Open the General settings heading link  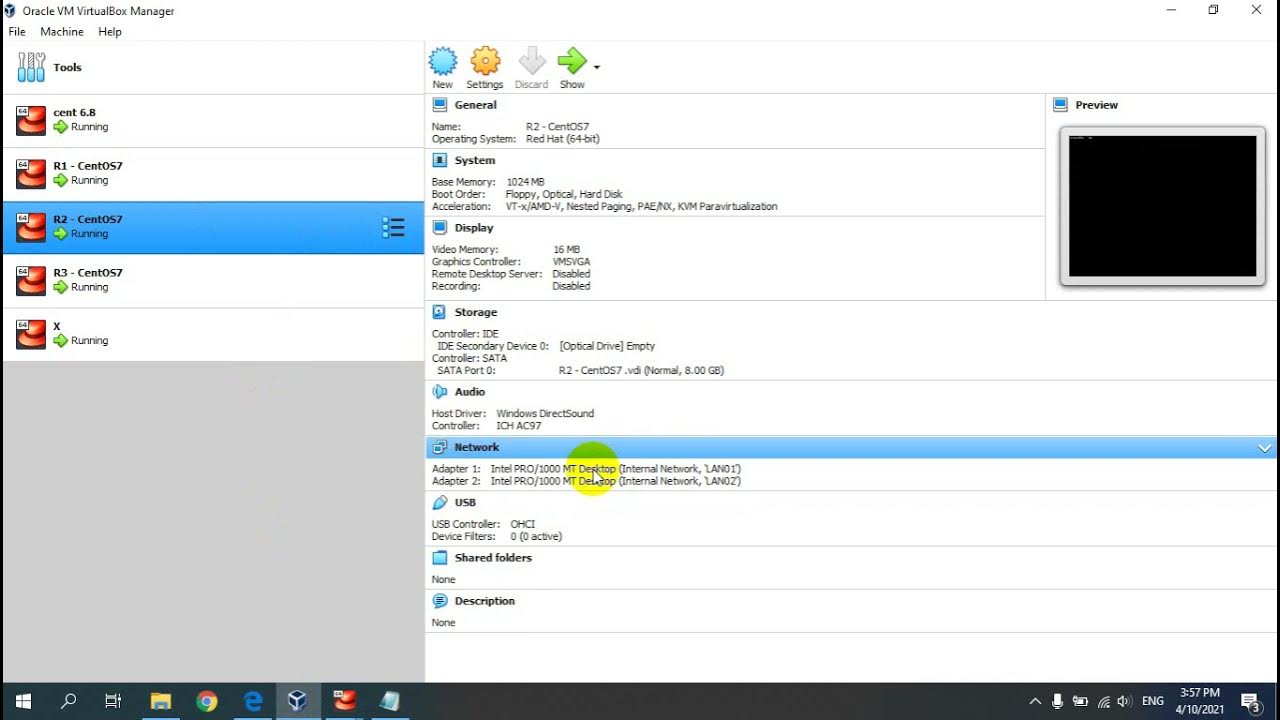coord(476,105)
